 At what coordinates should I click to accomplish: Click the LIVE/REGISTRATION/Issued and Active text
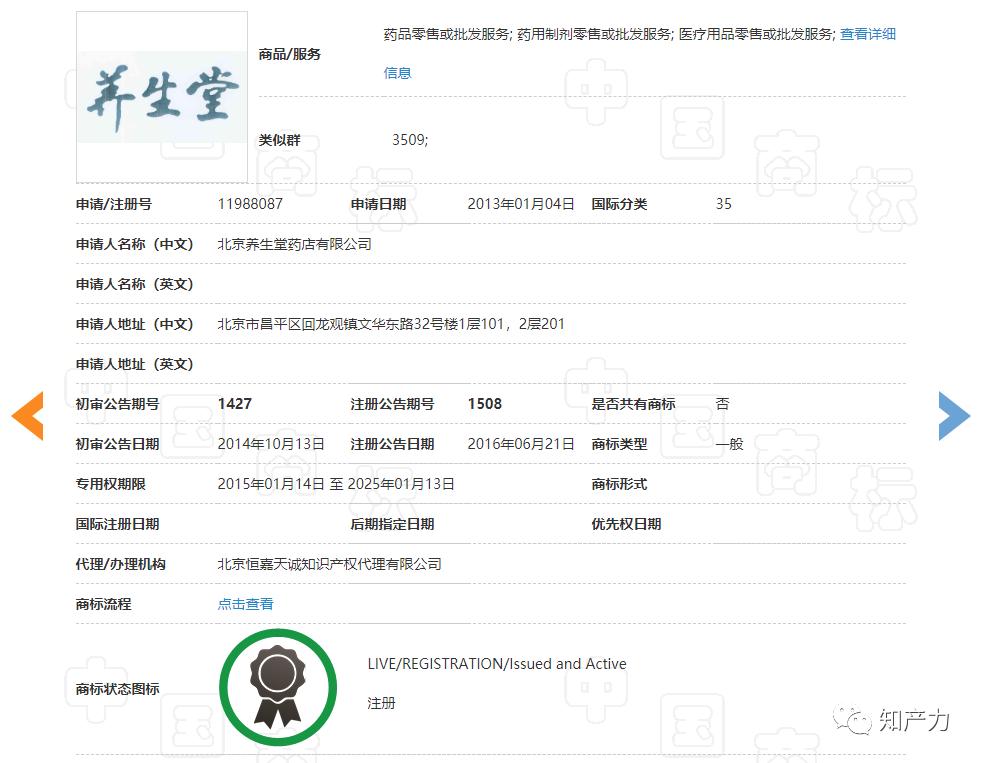498,663
